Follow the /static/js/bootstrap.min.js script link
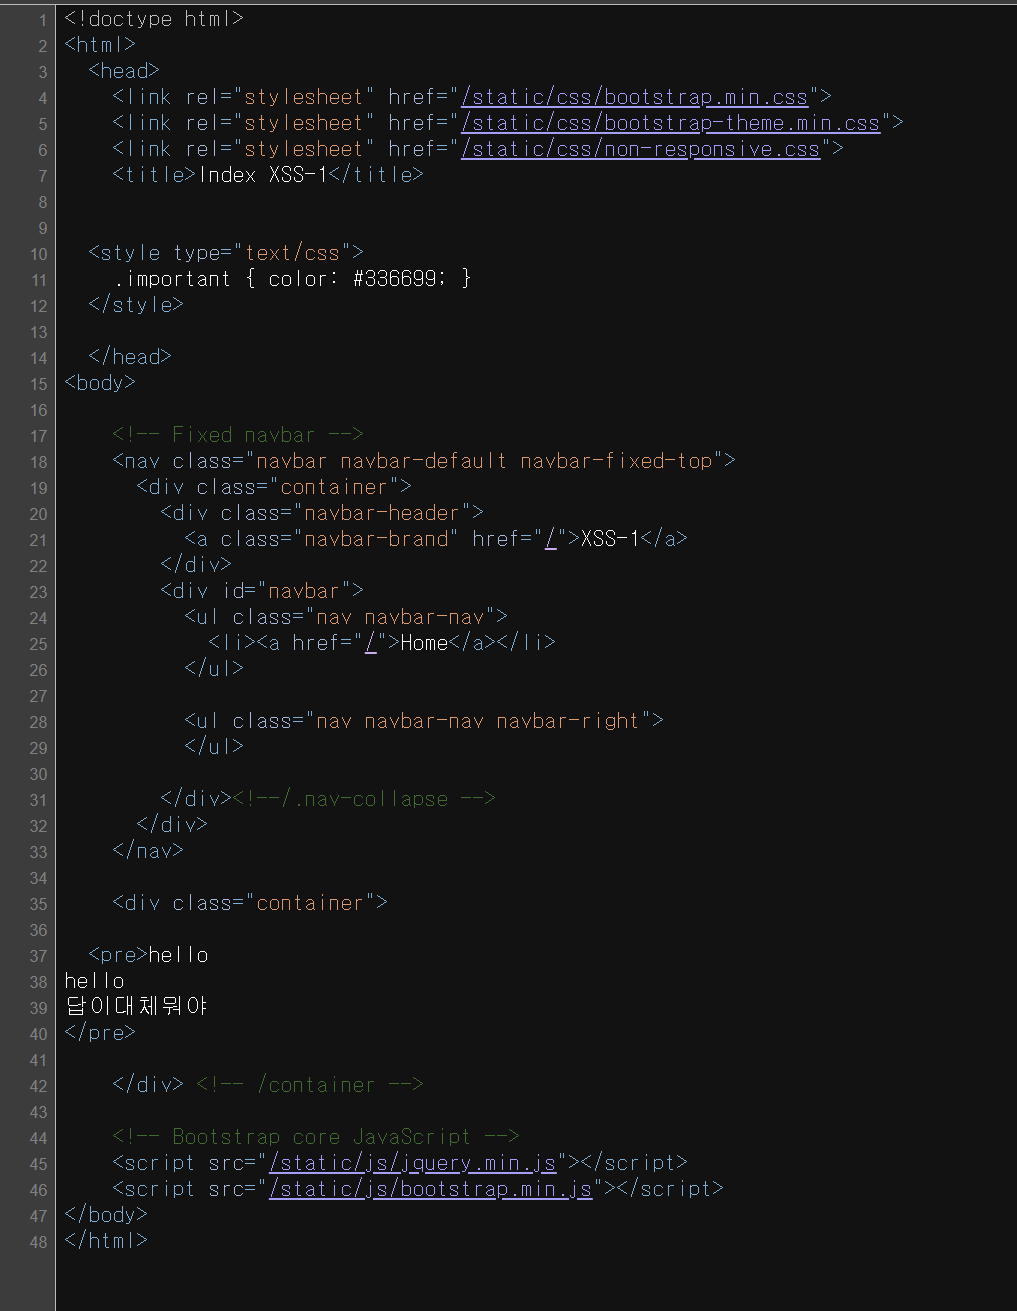The width and height of the screenshot is (1017, 1311). 430,1189
